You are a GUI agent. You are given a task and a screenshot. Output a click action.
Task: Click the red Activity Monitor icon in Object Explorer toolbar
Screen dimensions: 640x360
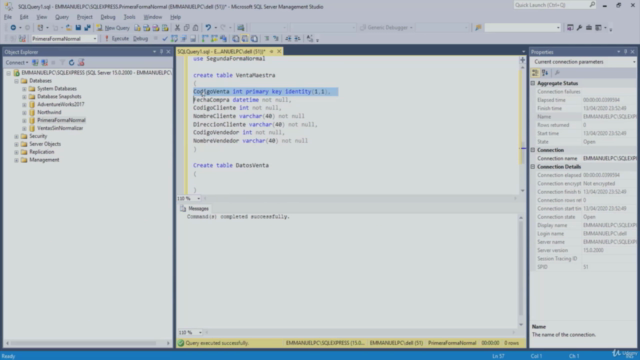click(x=81, y=62)
